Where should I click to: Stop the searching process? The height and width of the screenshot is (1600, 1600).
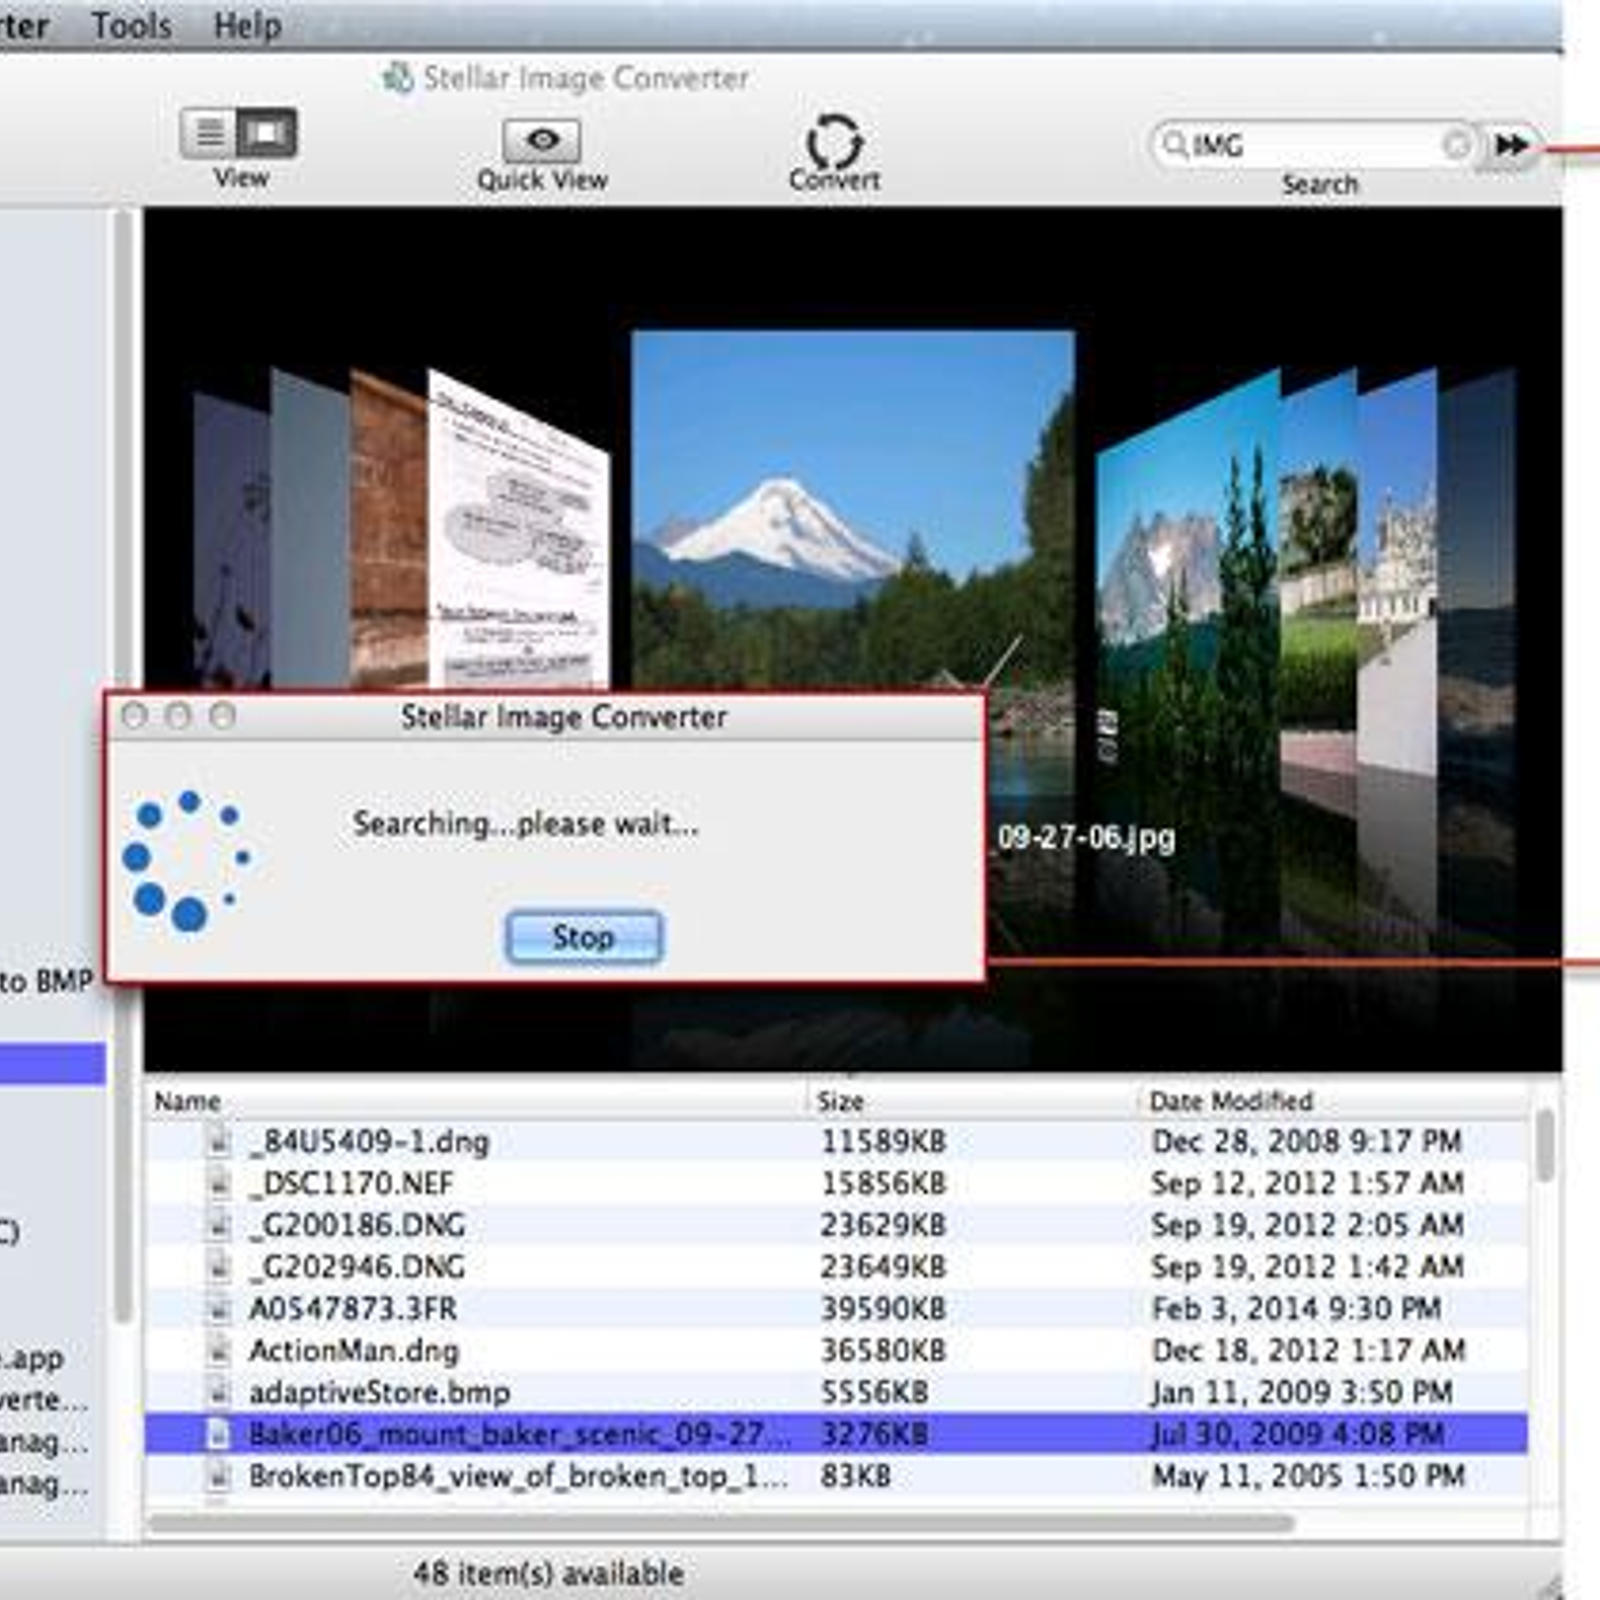(x=584, y=937)
